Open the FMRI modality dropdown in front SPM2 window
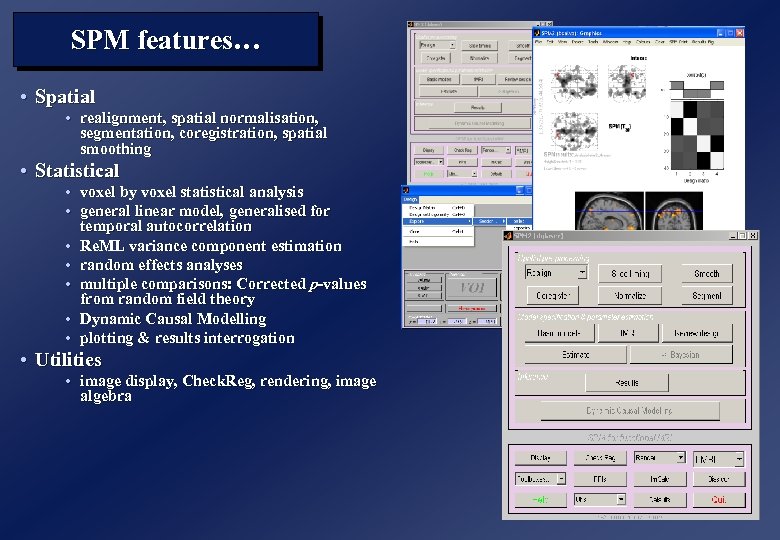Screen dimensions: 780x540 719,459
